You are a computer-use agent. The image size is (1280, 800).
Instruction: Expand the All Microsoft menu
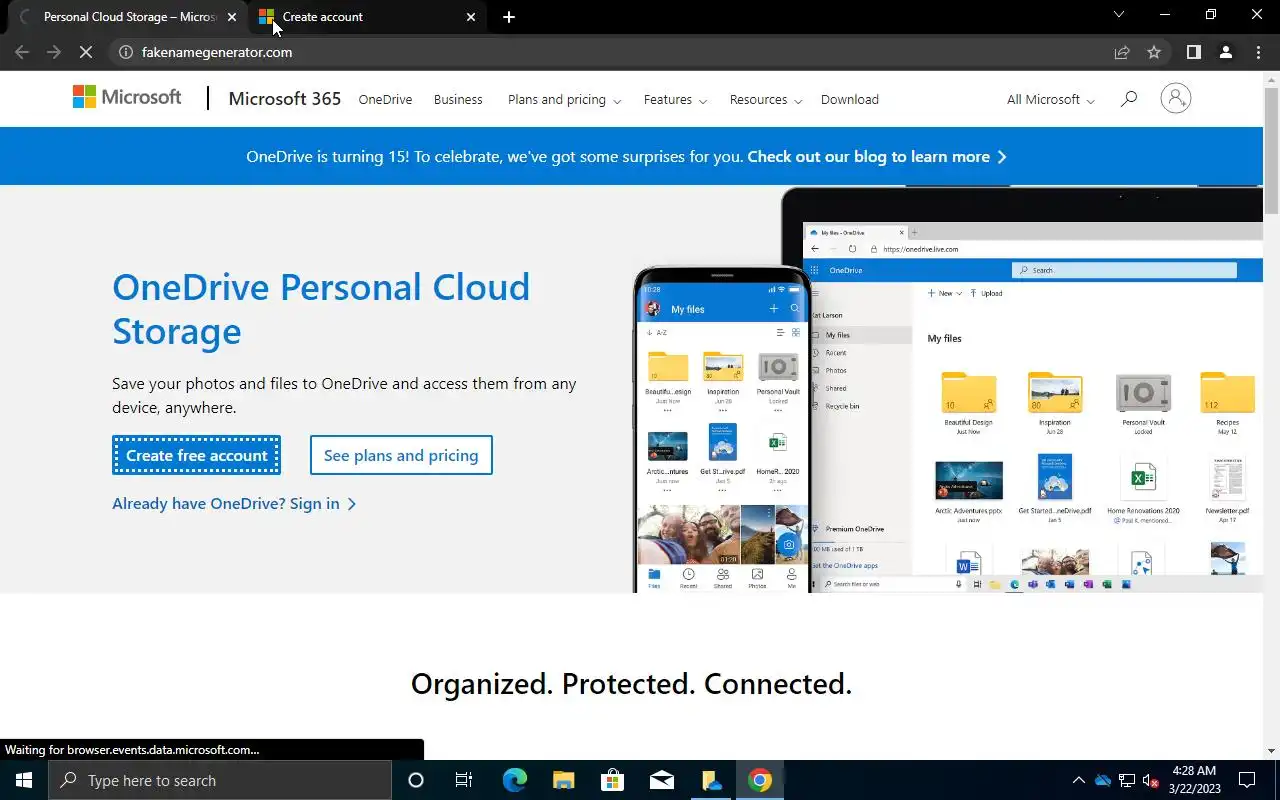point(1050,99)
